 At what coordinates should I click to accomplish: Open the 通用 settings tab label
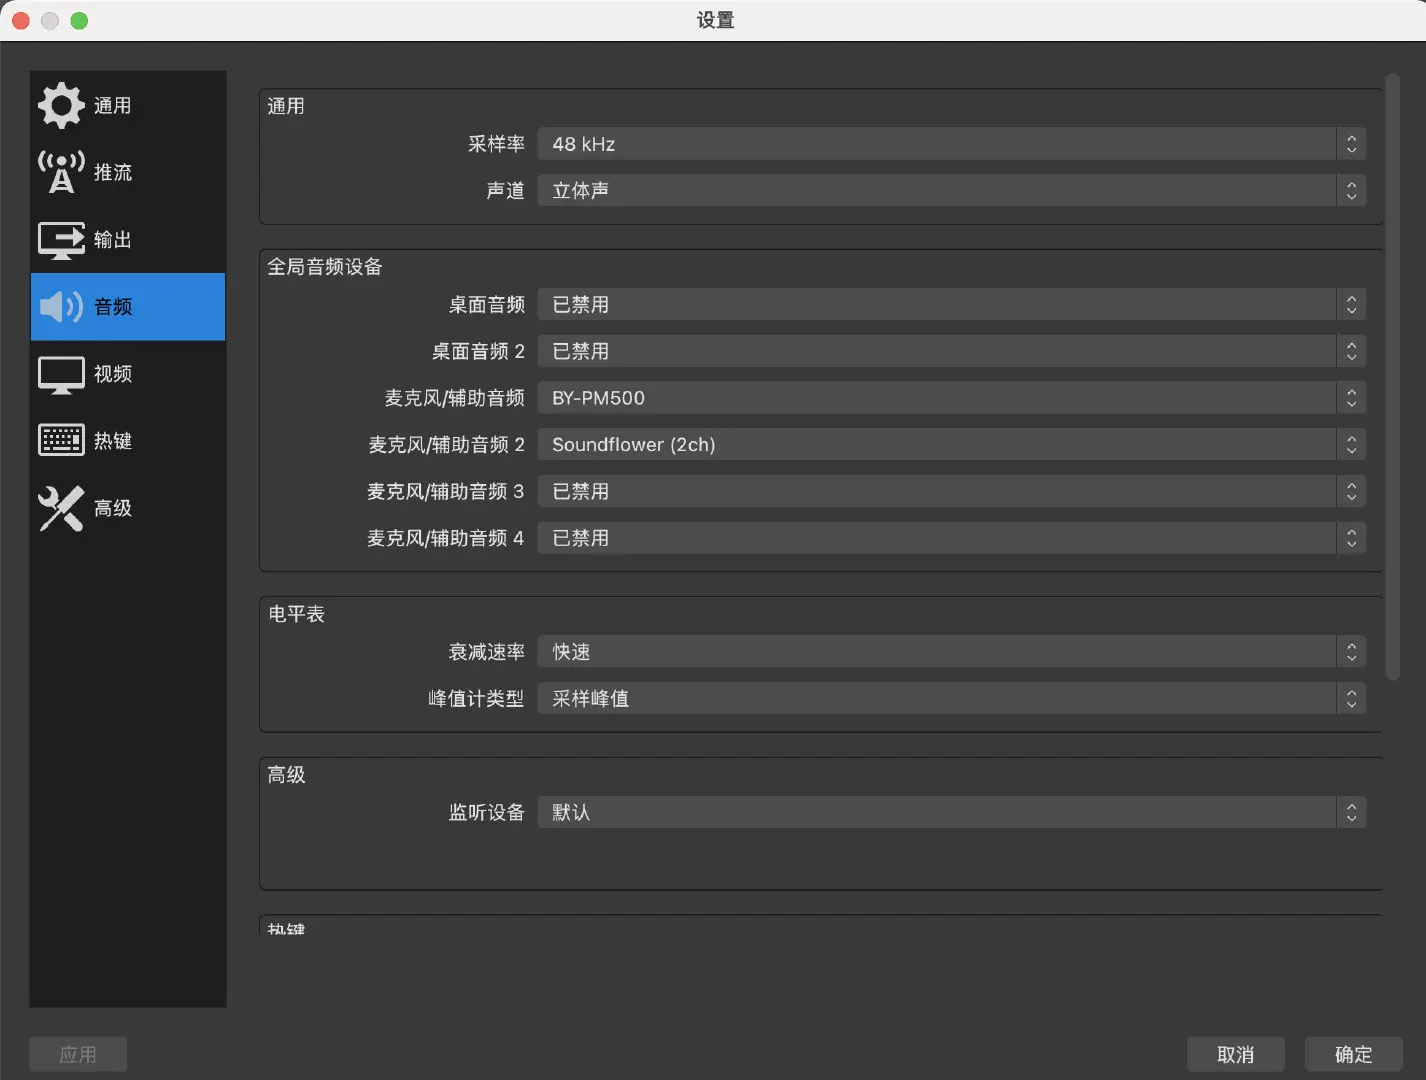113,105
